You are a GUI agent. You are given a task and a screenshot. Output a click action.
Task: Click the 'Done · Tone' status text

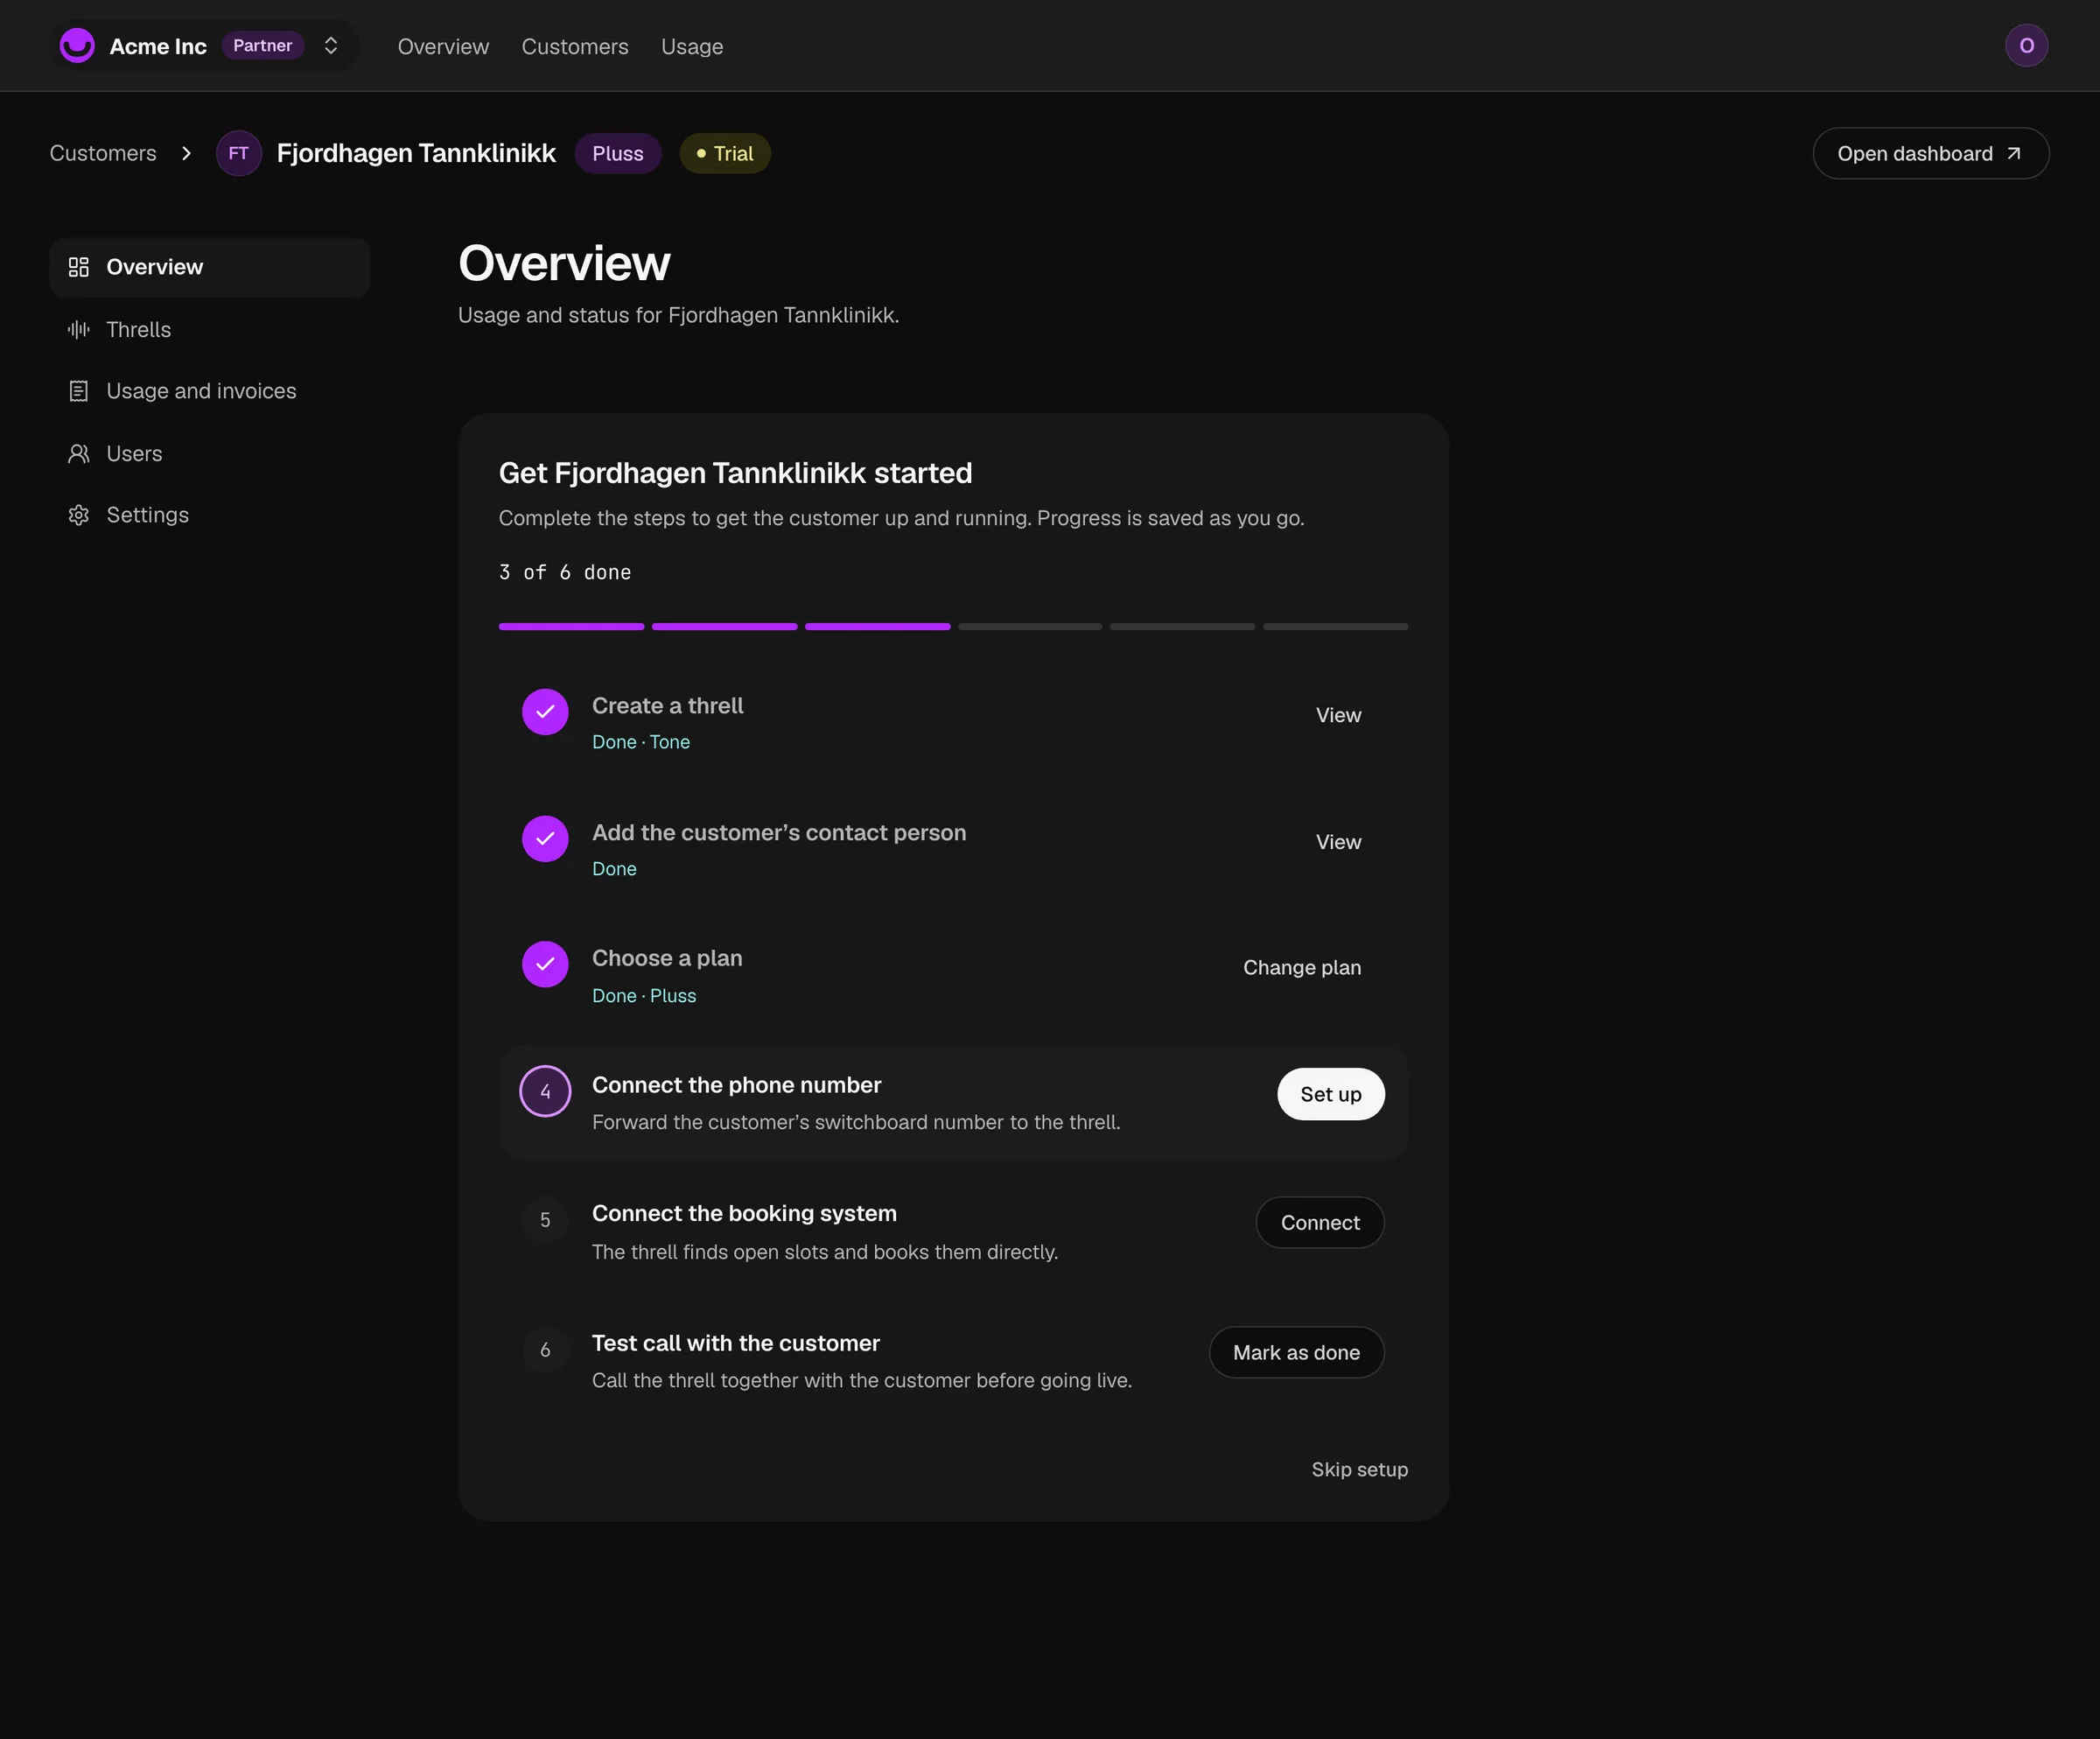pyautogui.click(x=641, y=742)
